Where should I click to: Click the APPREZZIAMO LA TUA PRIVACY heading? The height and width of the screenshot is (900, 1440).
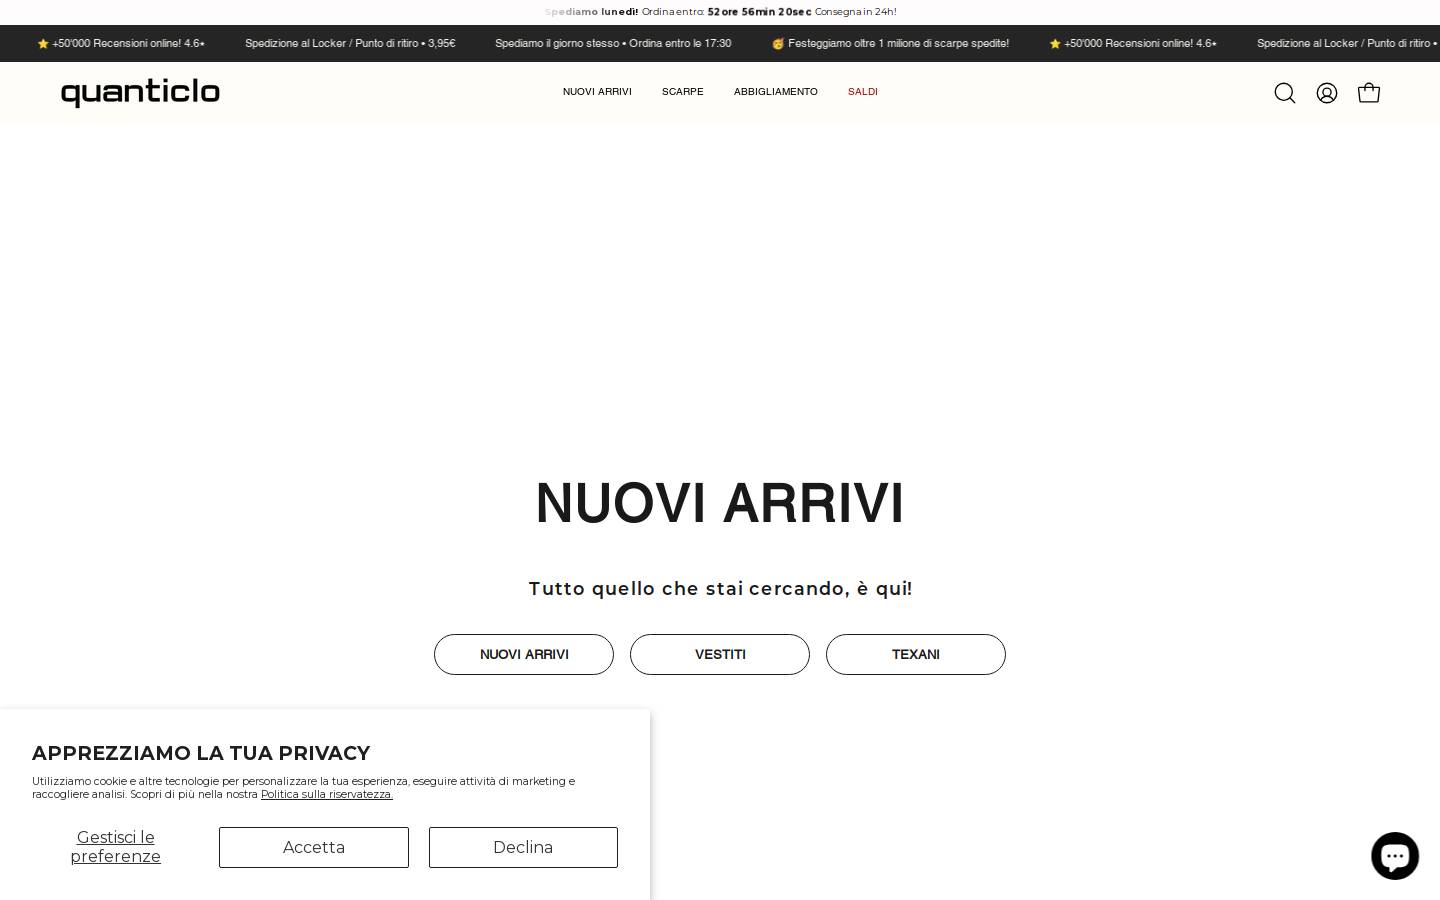click(201, 753)
